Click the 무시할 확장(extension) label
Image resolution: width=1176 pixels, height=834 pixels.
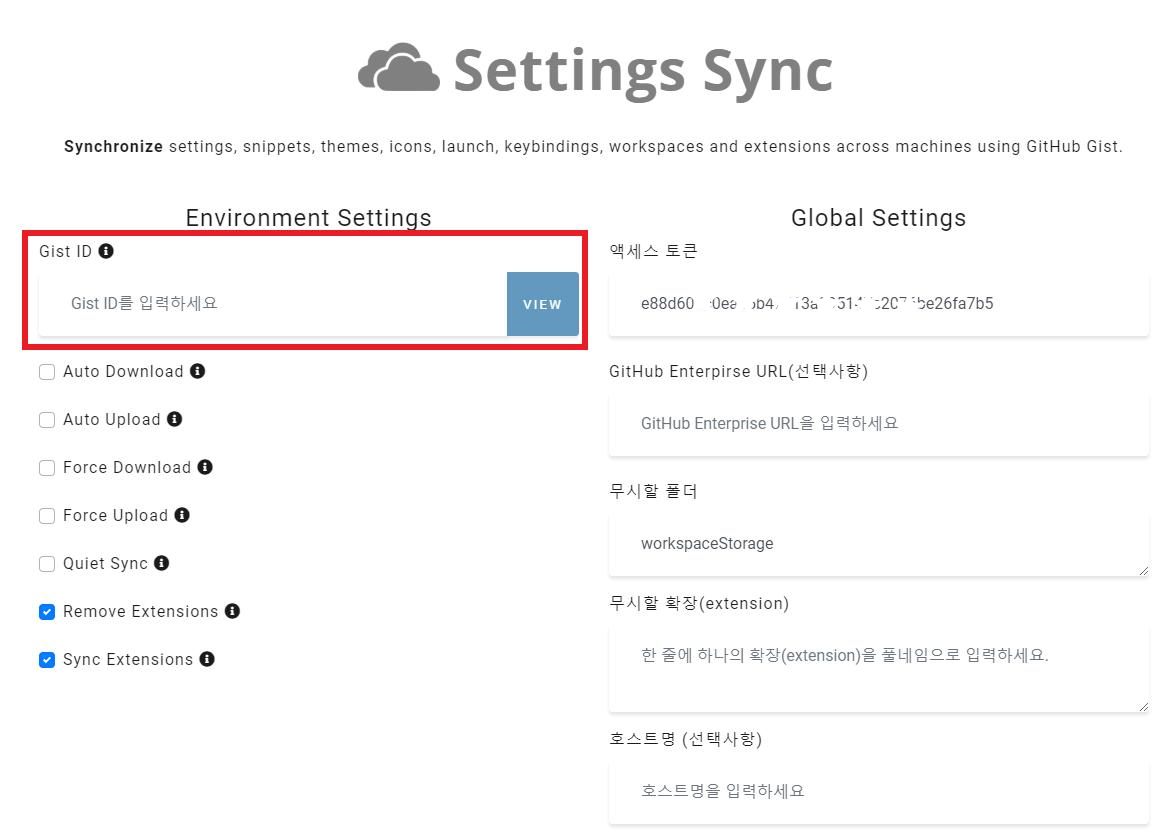[699, 604]
